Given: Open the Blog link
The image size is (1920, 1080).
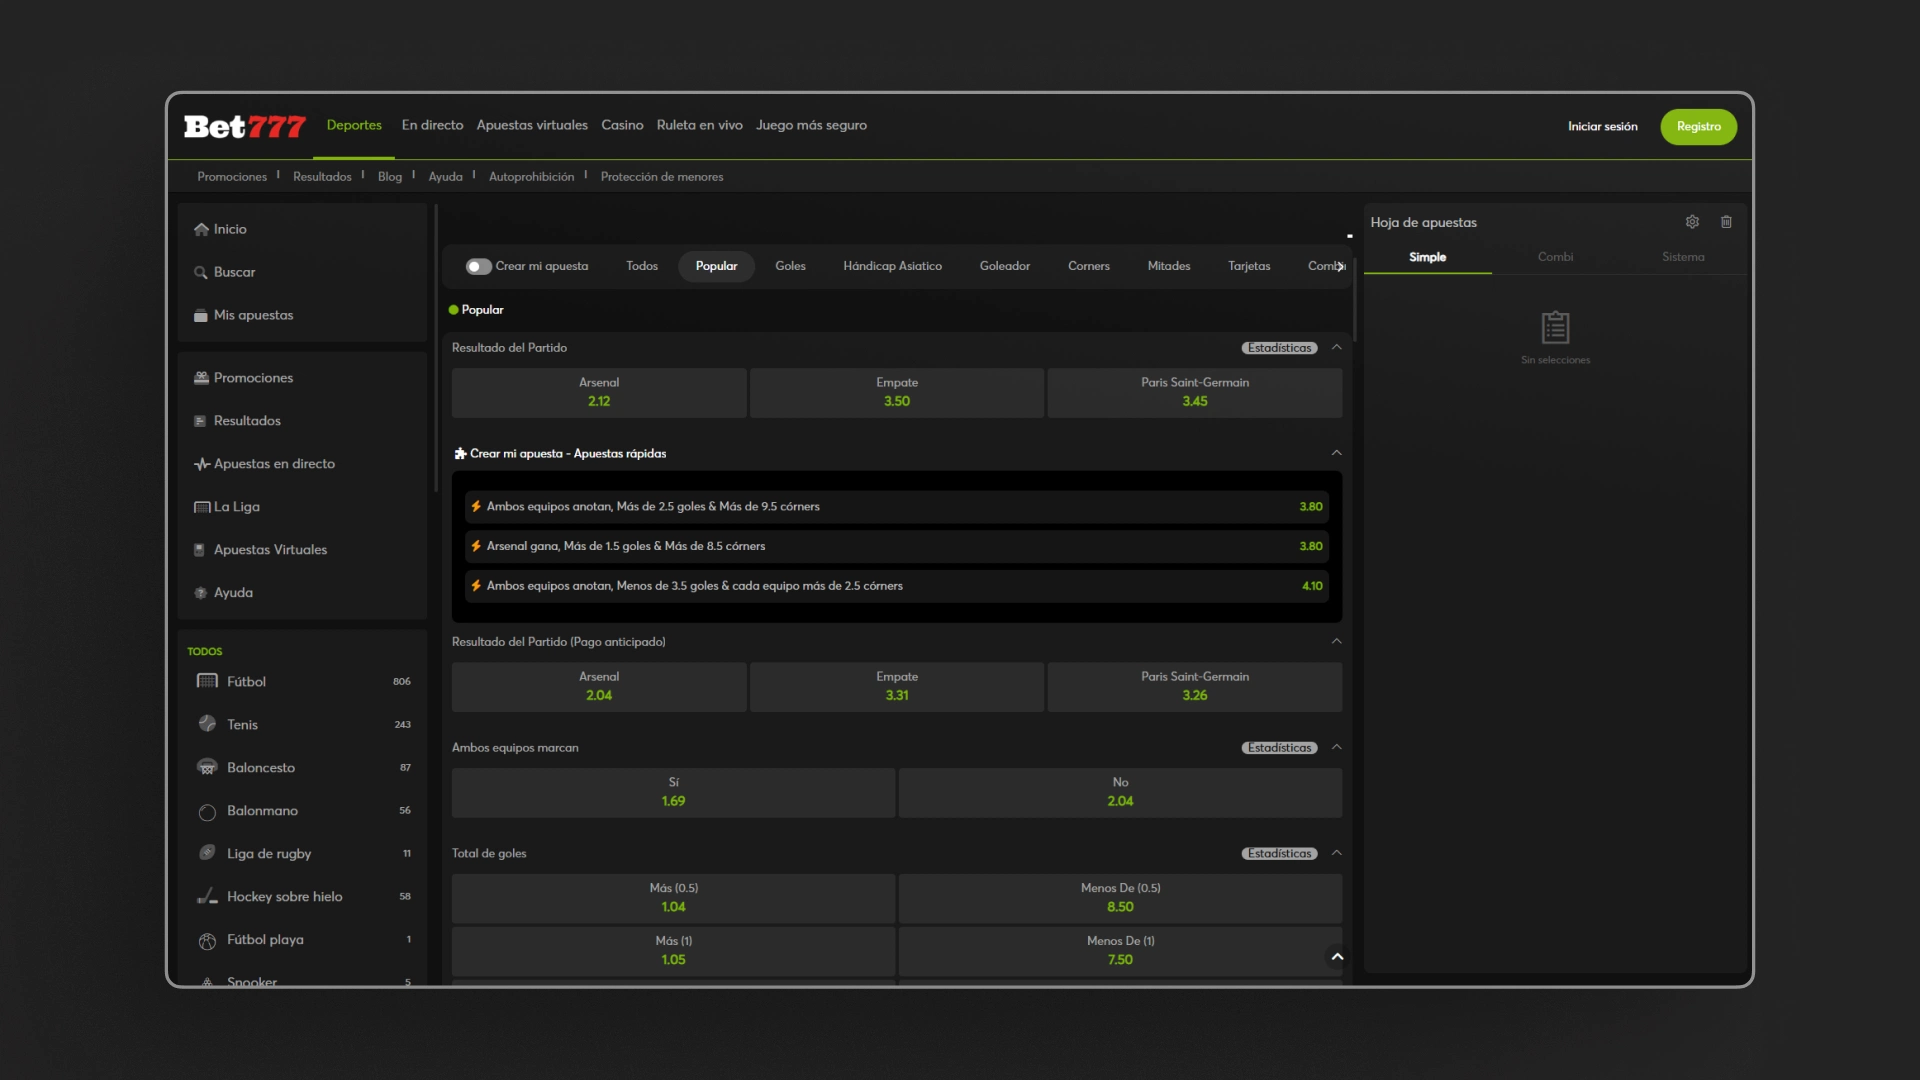Looking at the screenshot, I should coord(389,177).
